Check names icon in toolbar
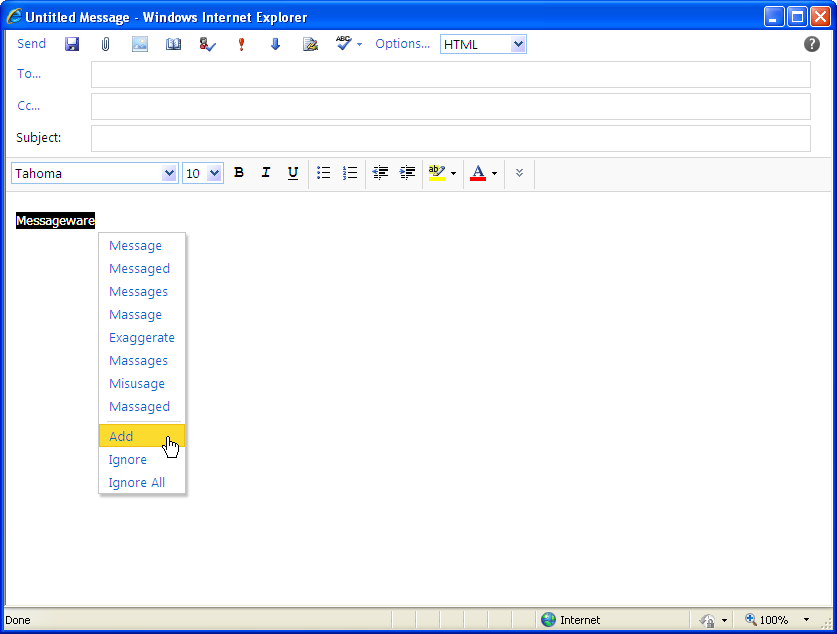Viewport: 837px width, 634px height. tap(208, 44)
